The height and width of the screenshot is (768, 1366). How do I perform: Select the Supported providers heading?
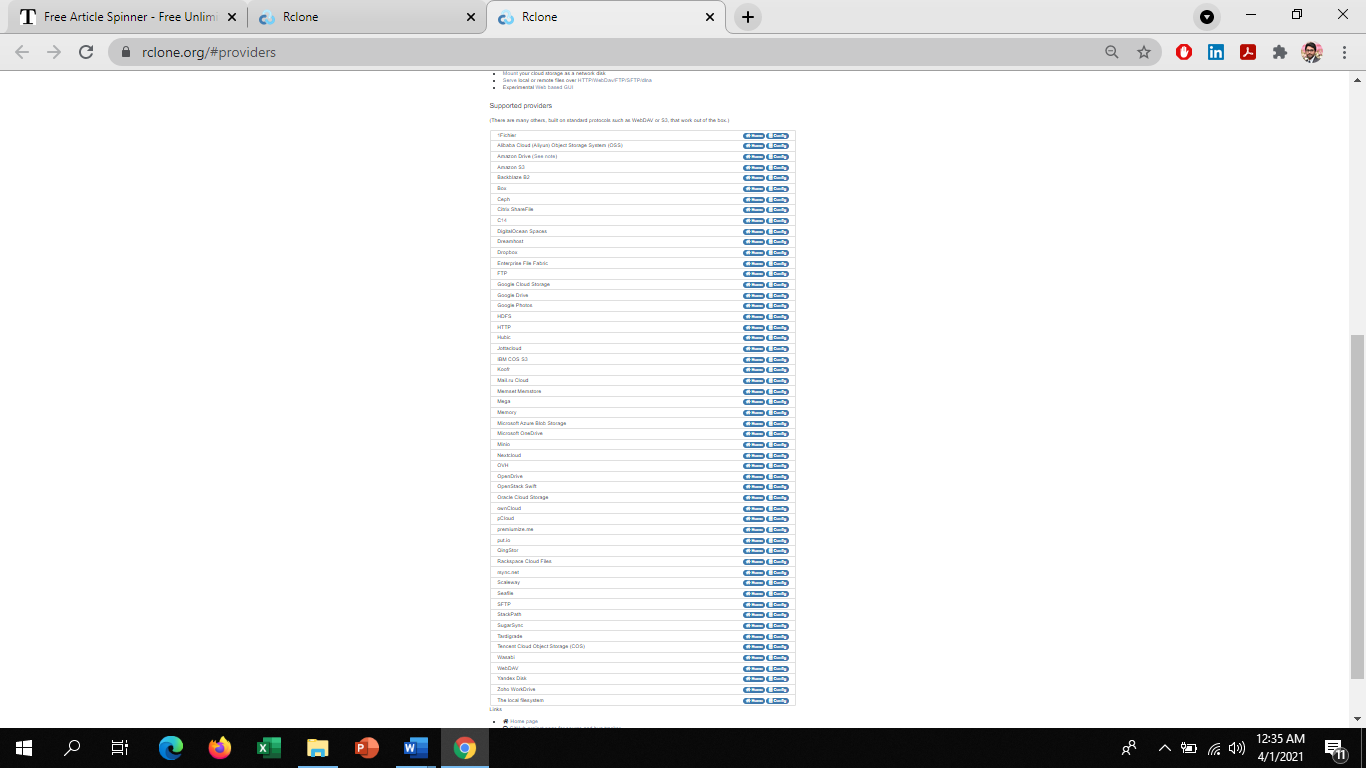click(521, 105)
